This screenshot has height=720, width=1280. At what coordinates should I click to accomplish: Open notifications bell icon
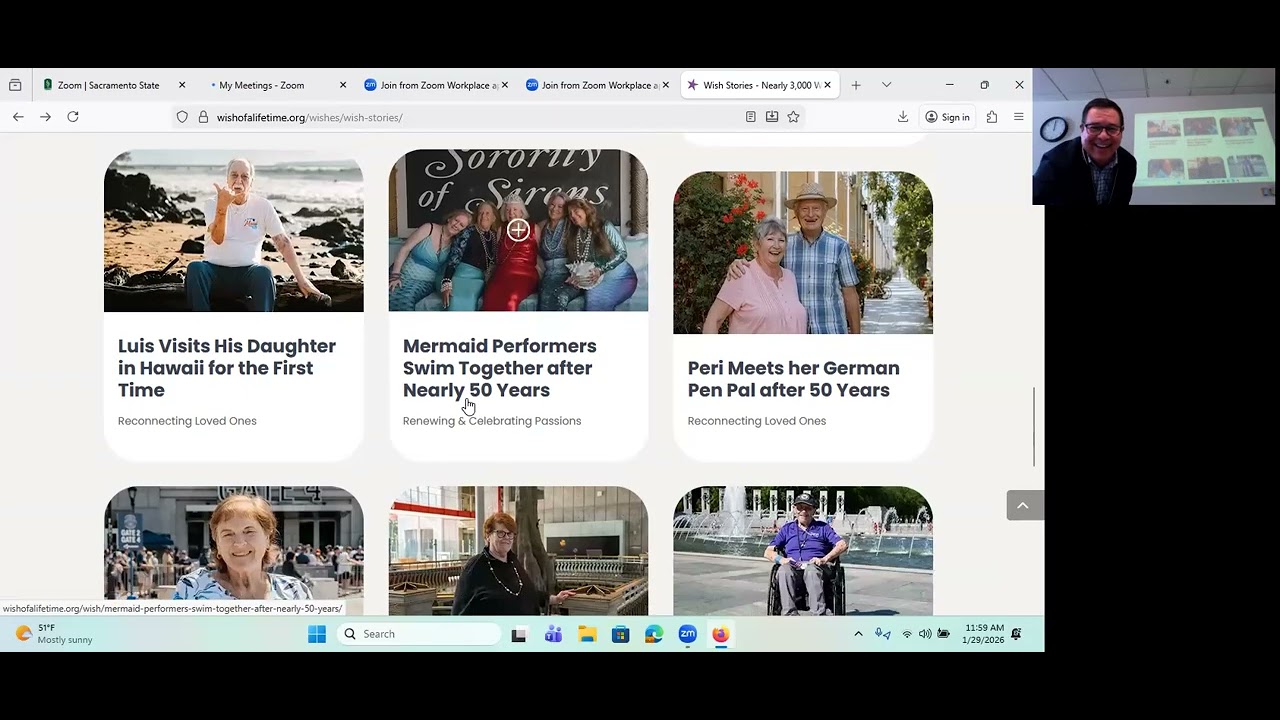[1016, 634]
